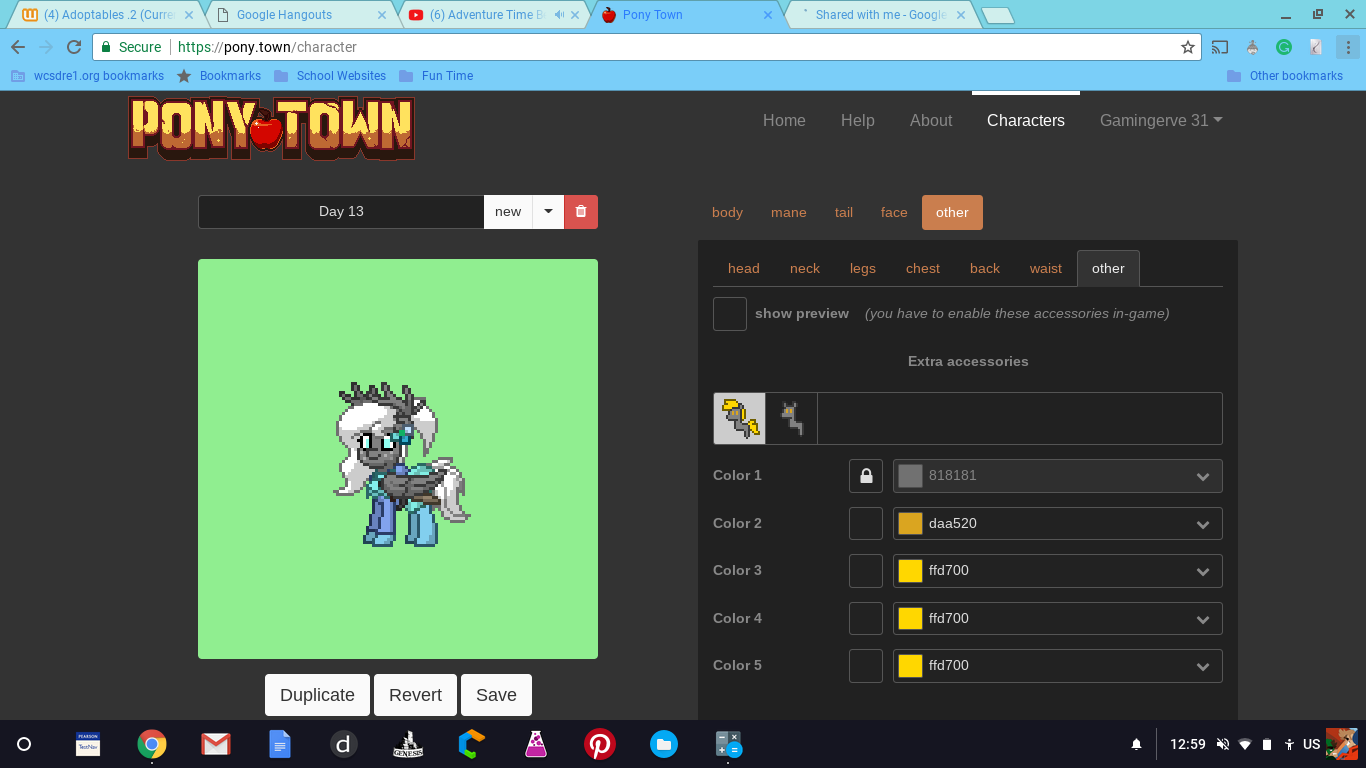This screenshot has height=768, width=1366.
Task: Open the 'd' app on shelf
Action: coord(344,744)
